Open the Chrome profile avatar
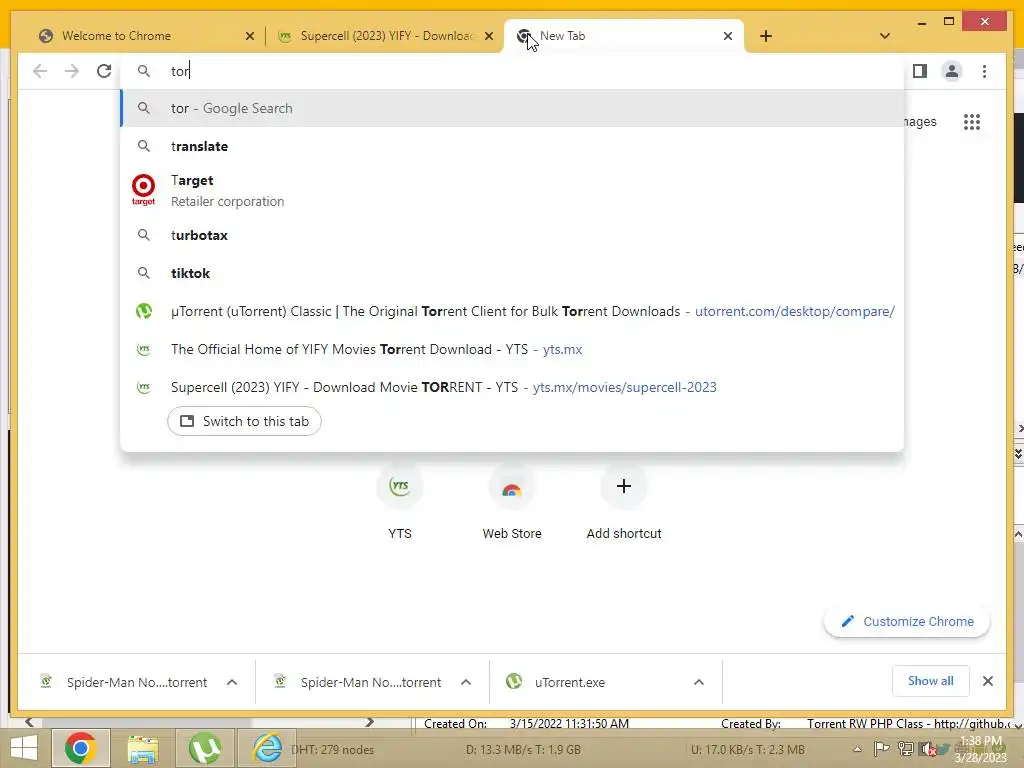The width and height of the screenshot is (1024, 768). [952, 71]
